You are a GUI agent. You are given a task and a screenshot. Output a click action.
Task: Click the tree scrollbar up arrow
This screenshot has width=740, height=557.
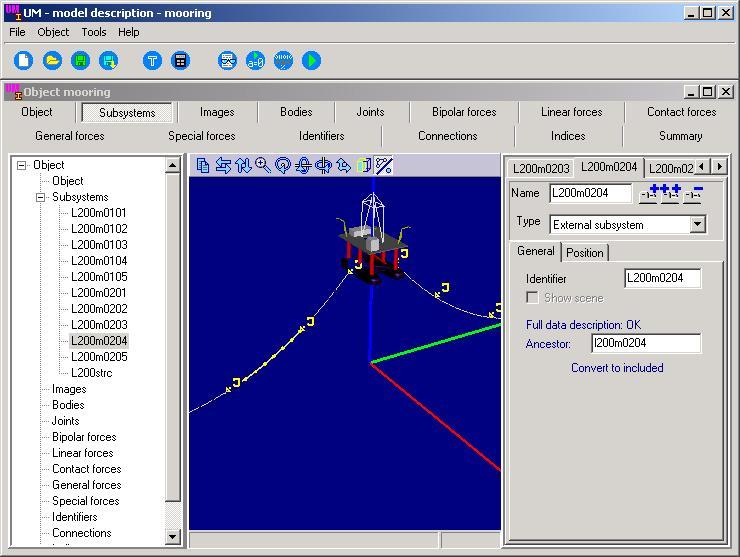(x=172, y=165)
